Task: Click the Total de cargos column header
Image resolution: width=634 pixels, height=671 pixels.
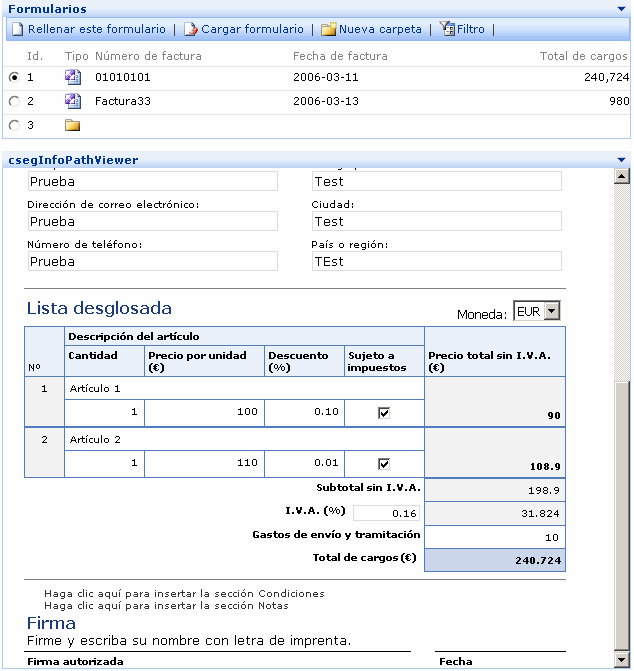Action: (584, 56)
